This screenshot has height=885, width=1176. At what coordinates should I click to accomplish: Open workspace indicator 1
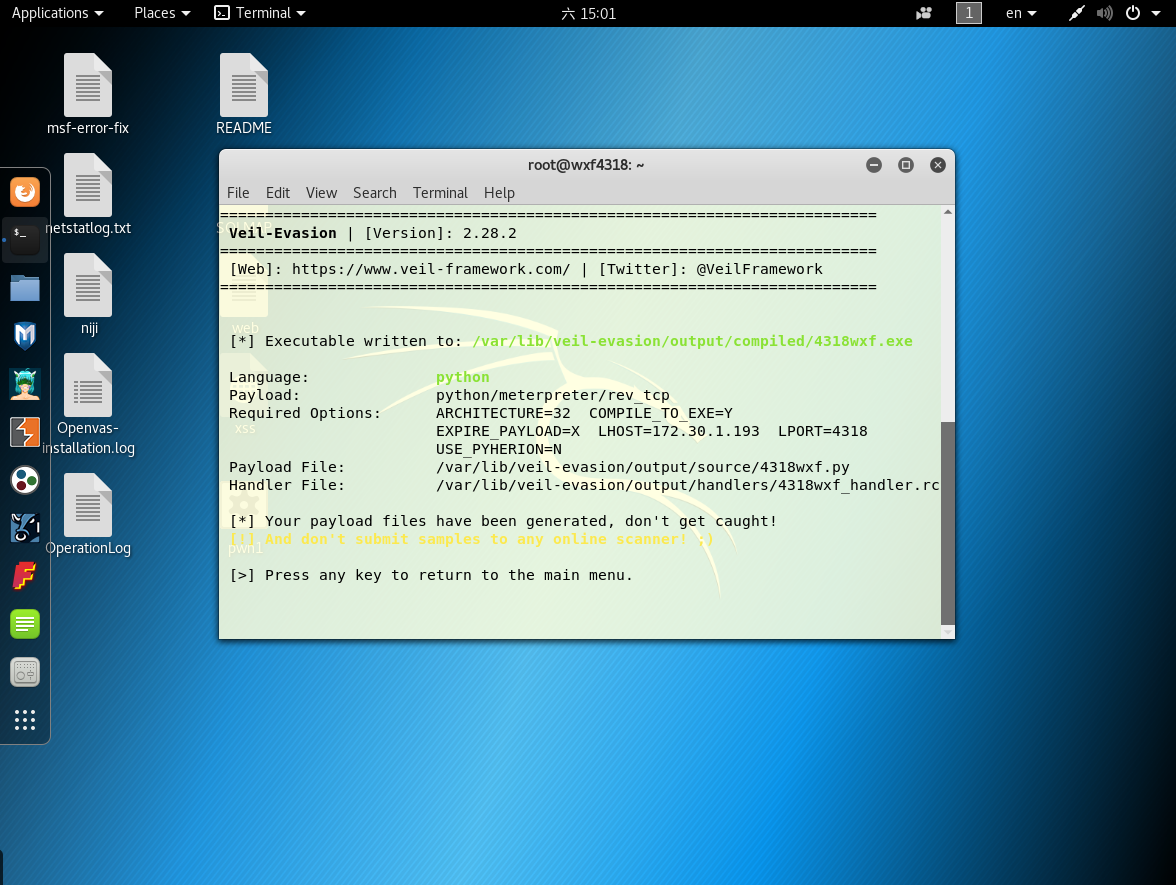[x=968, y=13]
